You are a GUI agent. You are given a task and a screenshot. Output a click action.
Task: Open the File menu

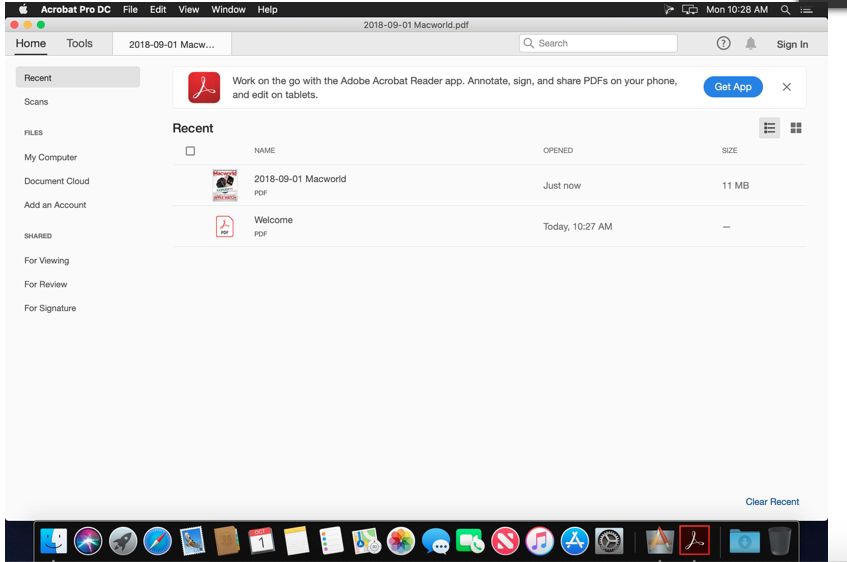pos(130,9)
